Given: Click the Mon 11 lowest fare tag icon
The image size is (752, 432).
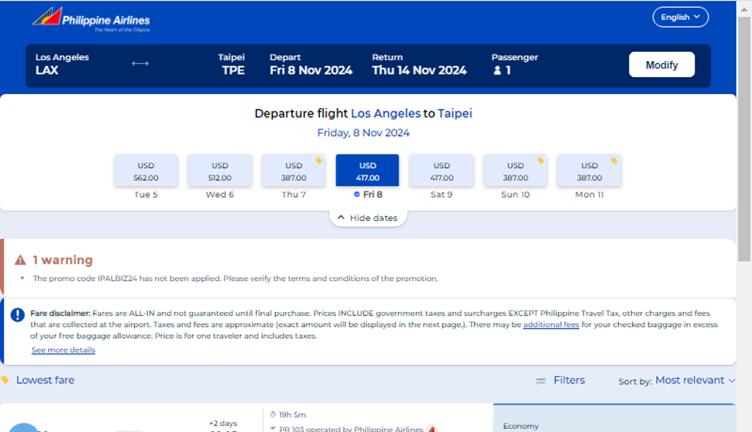Looking at the screenshot, I should [x=614, y=161].
